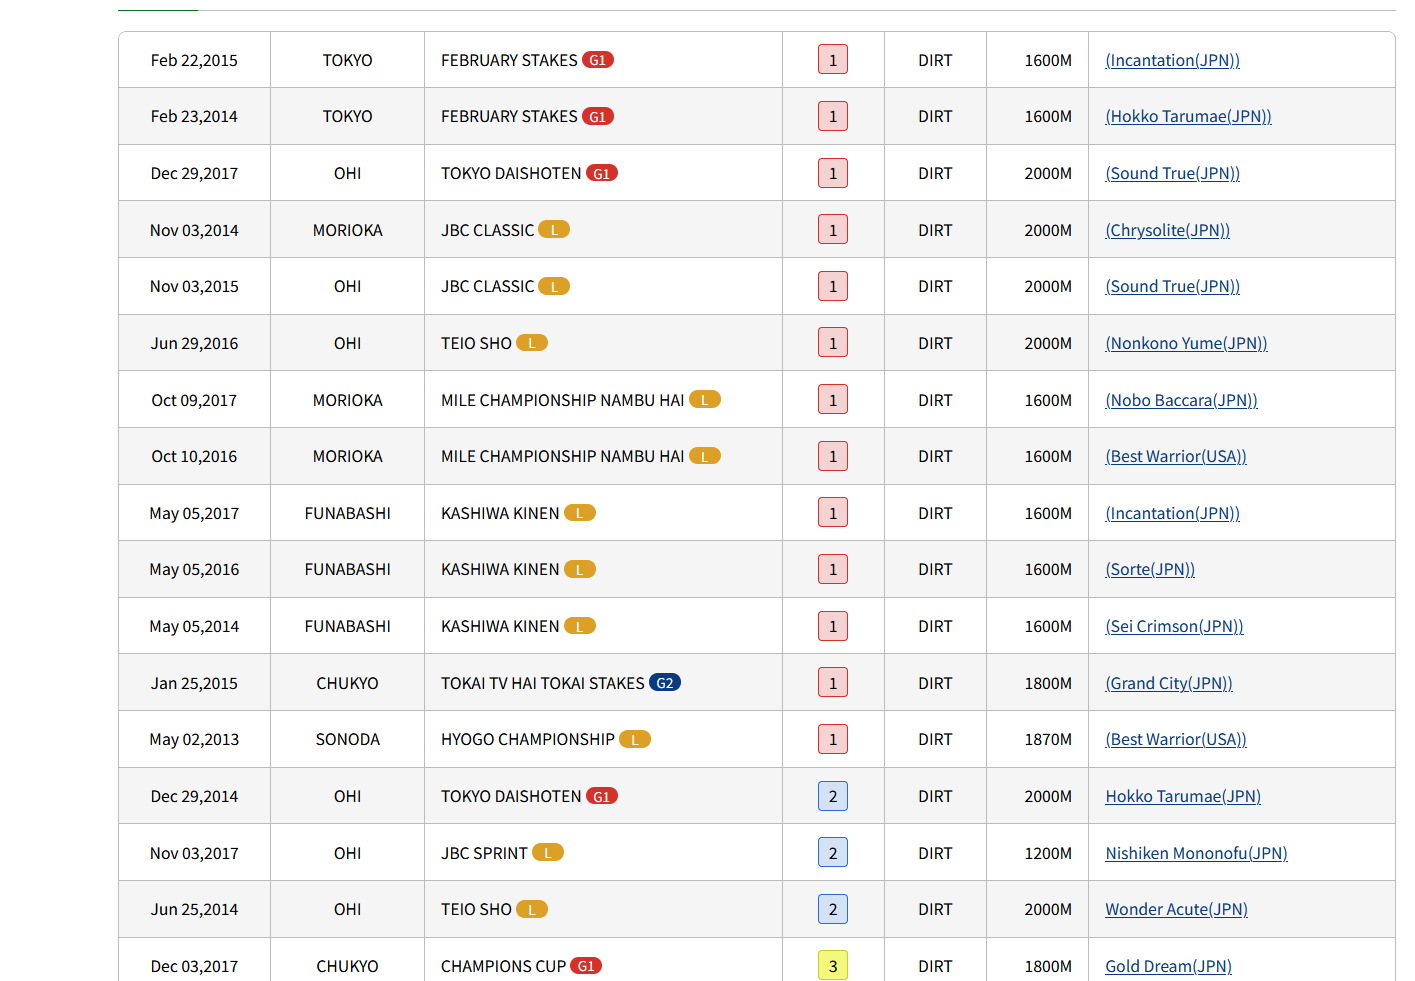Select DIRT in Jun 29,2016 row
This screenshot has width=1415, height=981.
(x=935, y=343)
